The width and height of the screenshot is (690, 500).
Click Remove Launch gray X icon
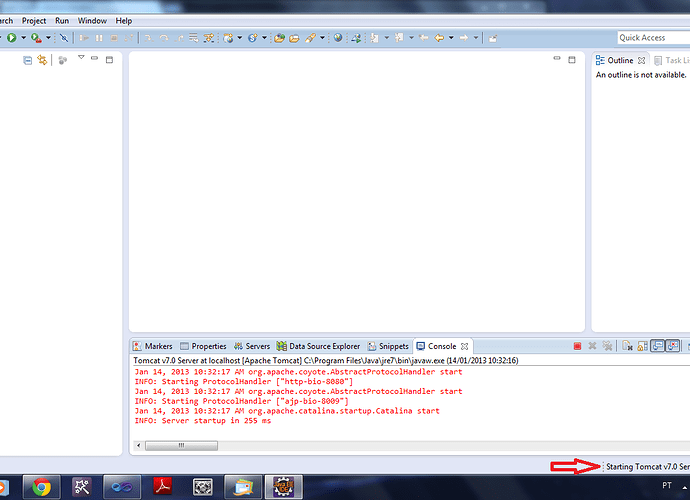coord(592,346)
